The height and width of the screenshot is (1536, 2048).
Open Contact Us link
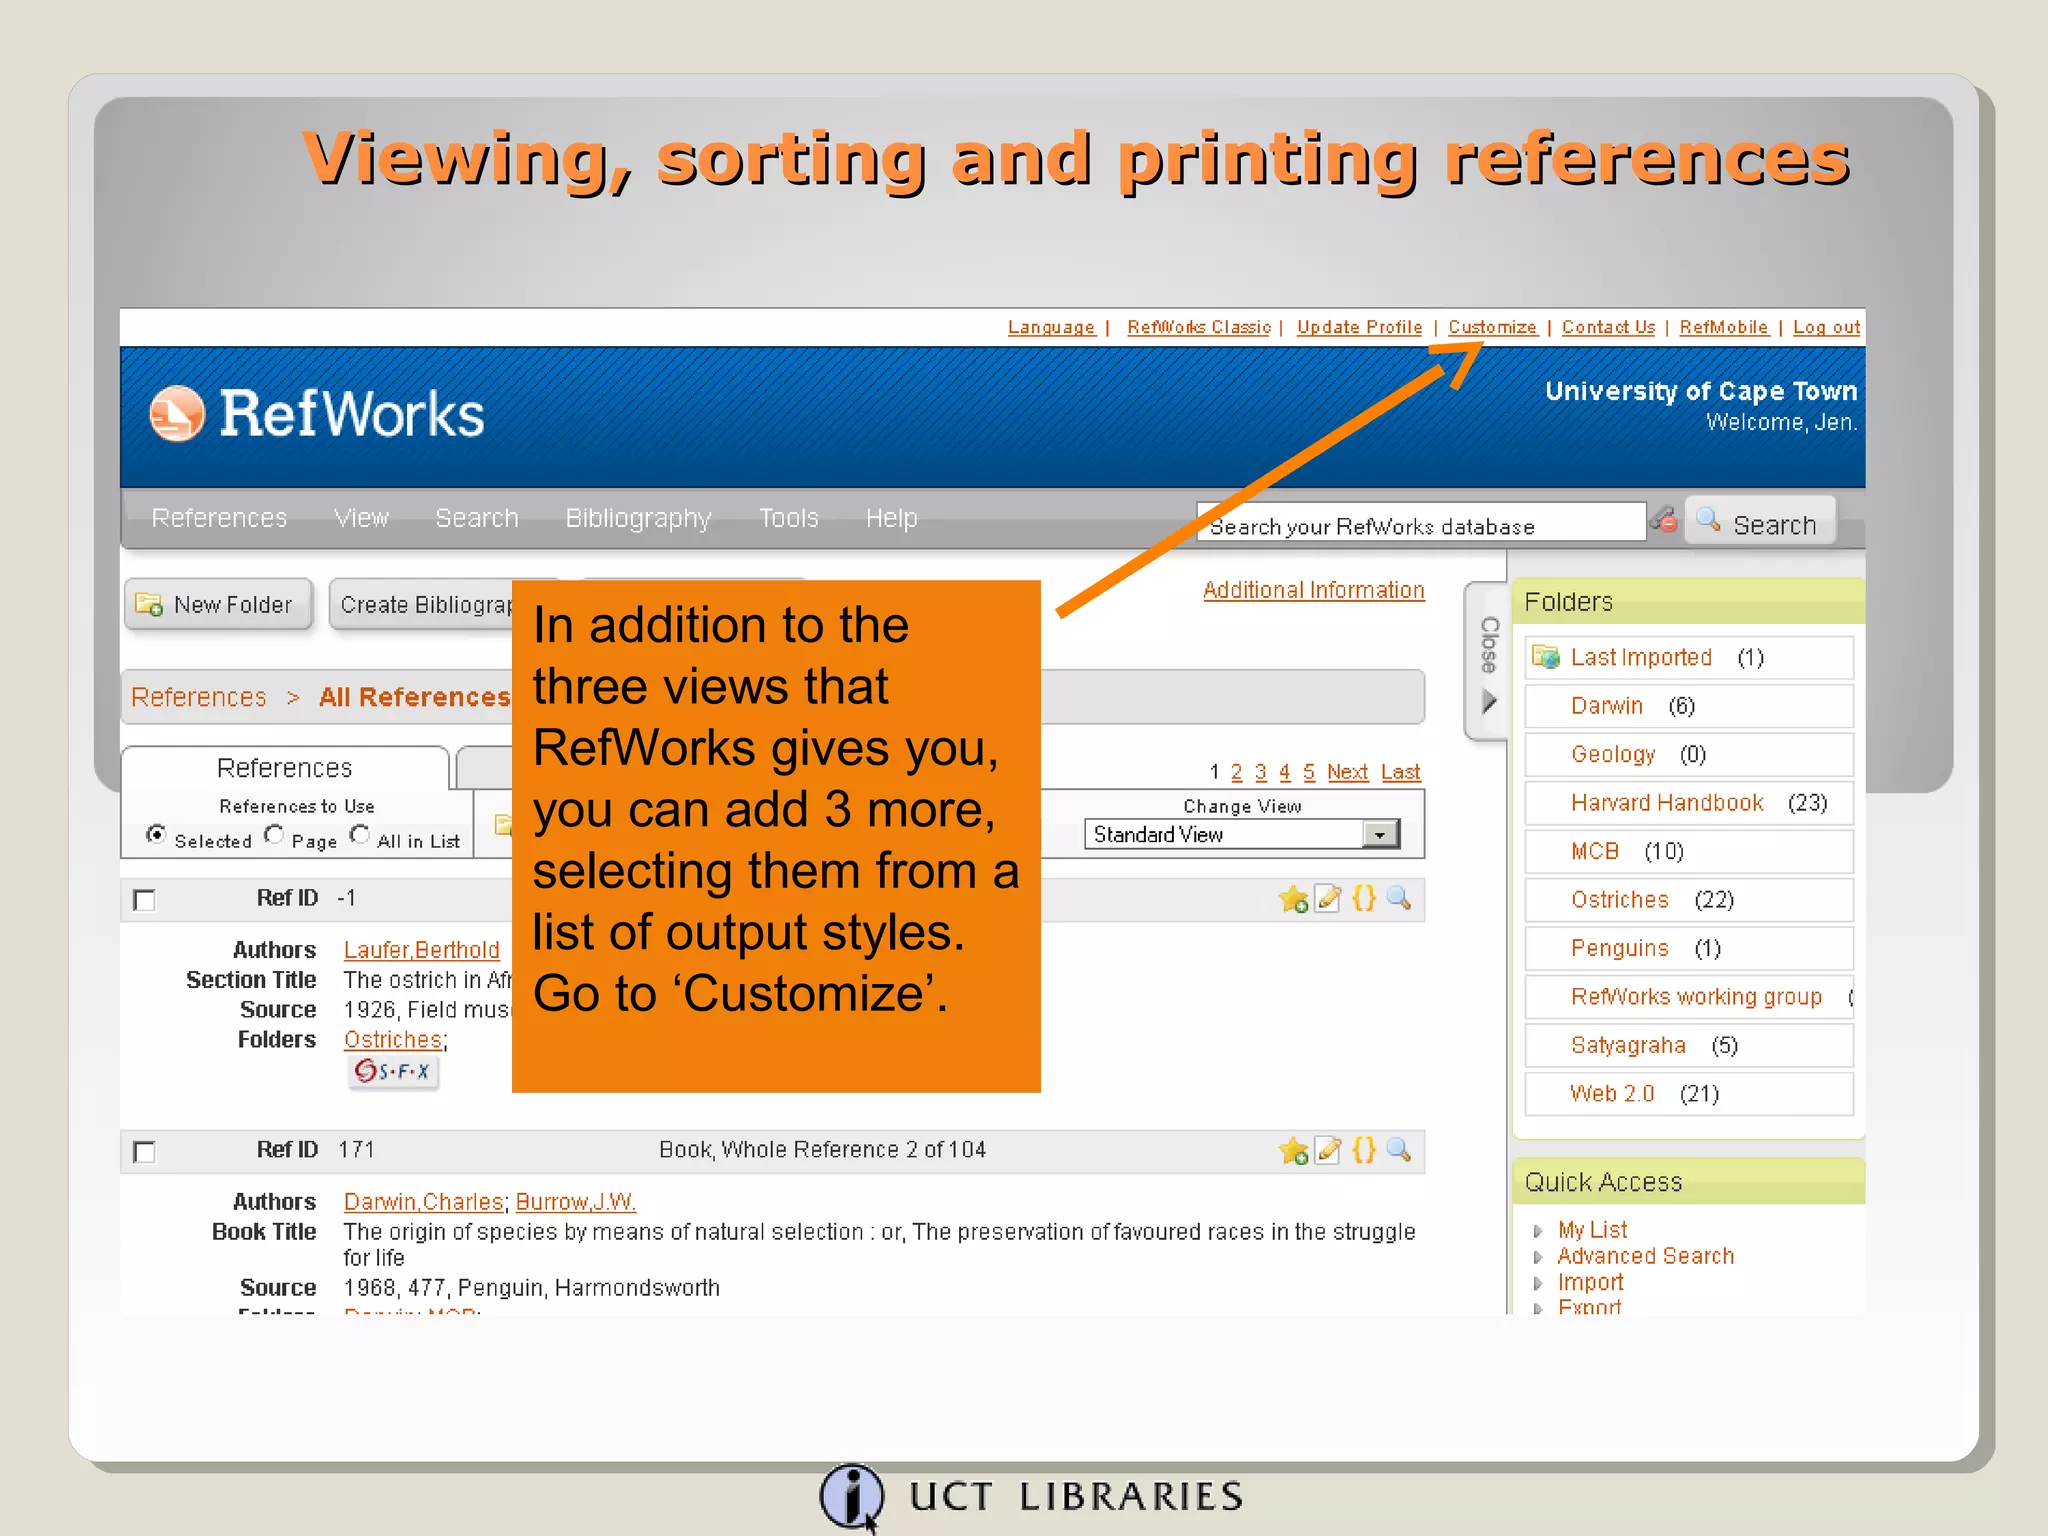[x=1608, y=327]
